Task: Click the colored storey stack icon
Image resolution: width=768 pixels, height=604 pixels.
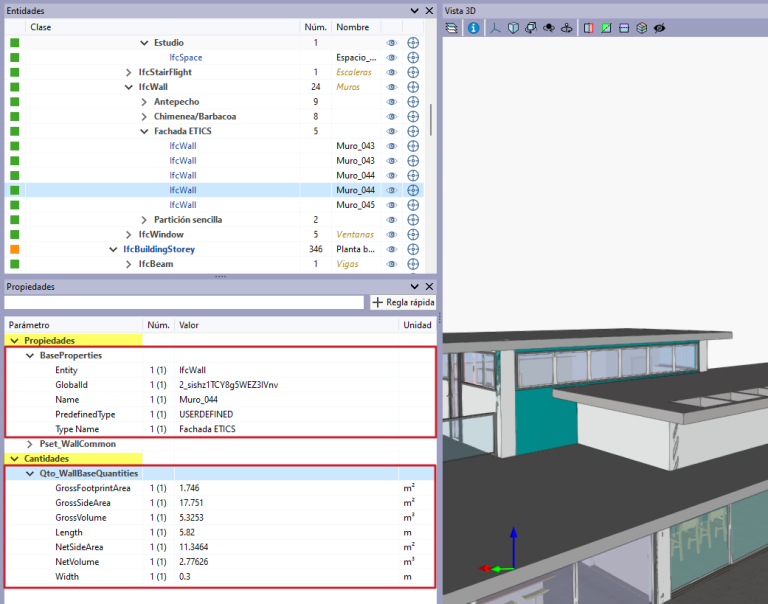Action: tap(642, 28)
